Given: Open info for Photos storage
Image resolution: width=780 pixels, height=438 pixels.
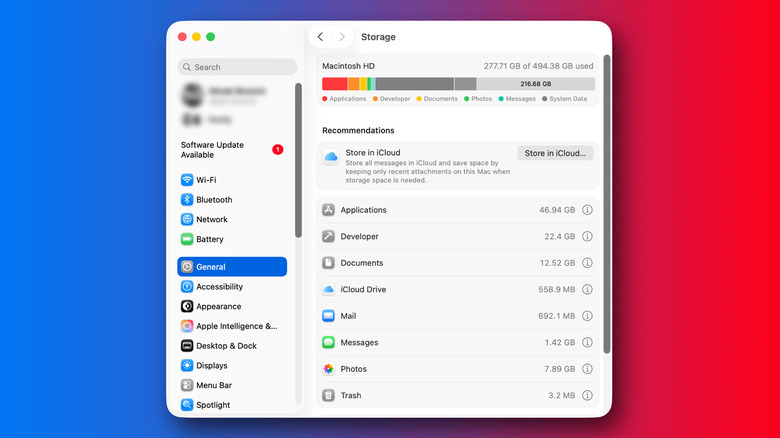Looking at the screenshot, I should [x=587, y=369].
